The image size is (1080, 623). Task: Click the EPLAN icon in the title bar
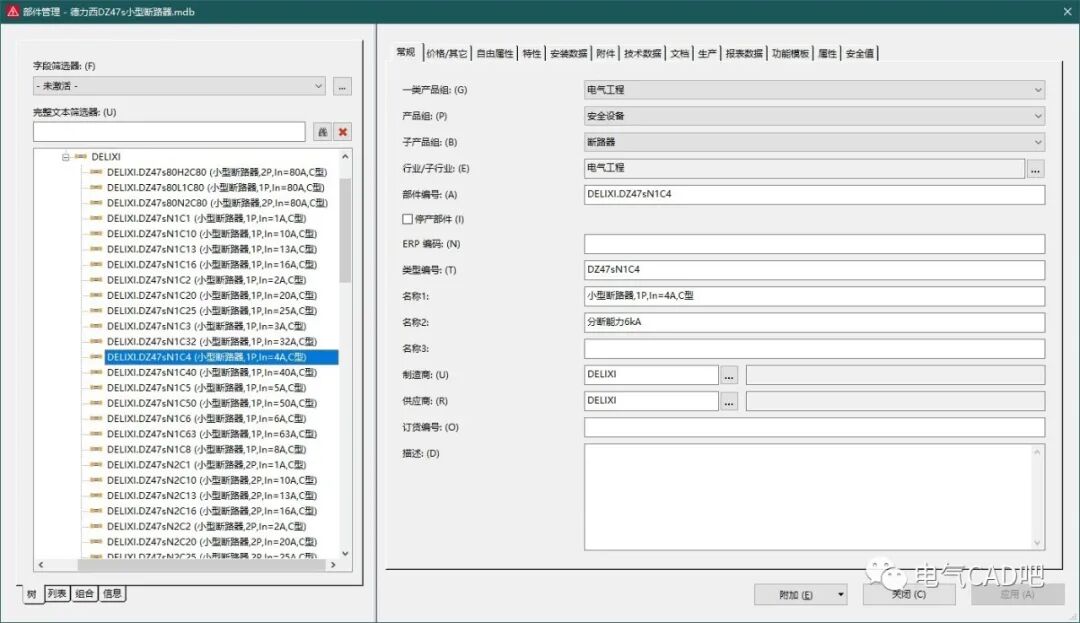point(14,13)
